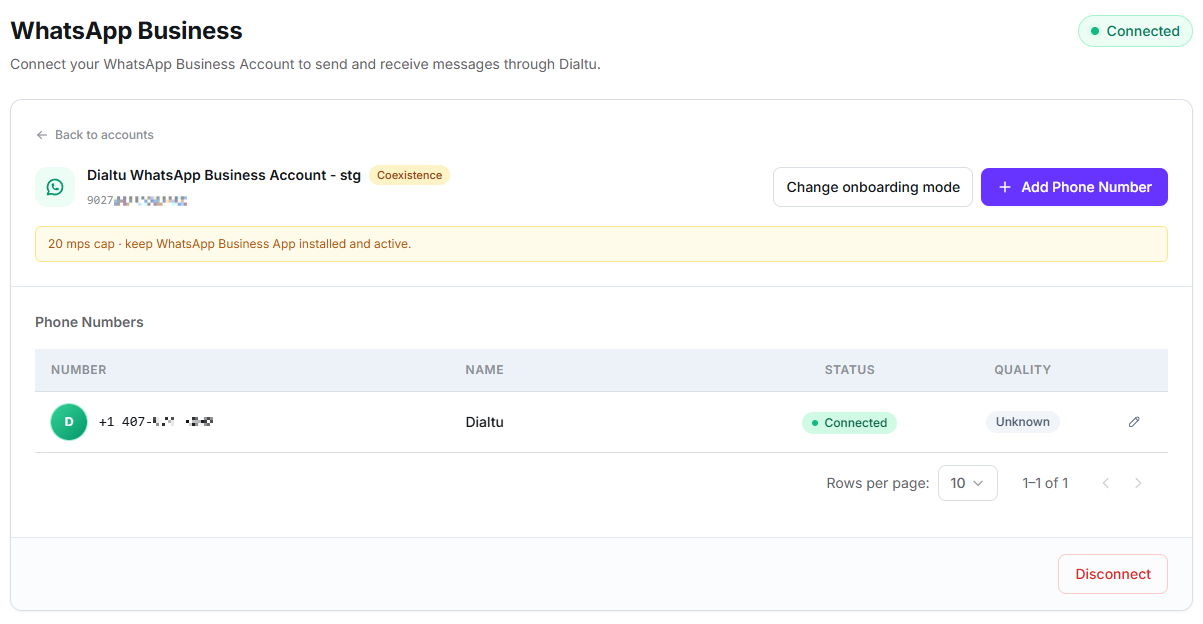Viewport: 1203px width, 624px height.
Task: Click the red Disconnect button
Action: pyautogui.click(x=1113, y=574)
